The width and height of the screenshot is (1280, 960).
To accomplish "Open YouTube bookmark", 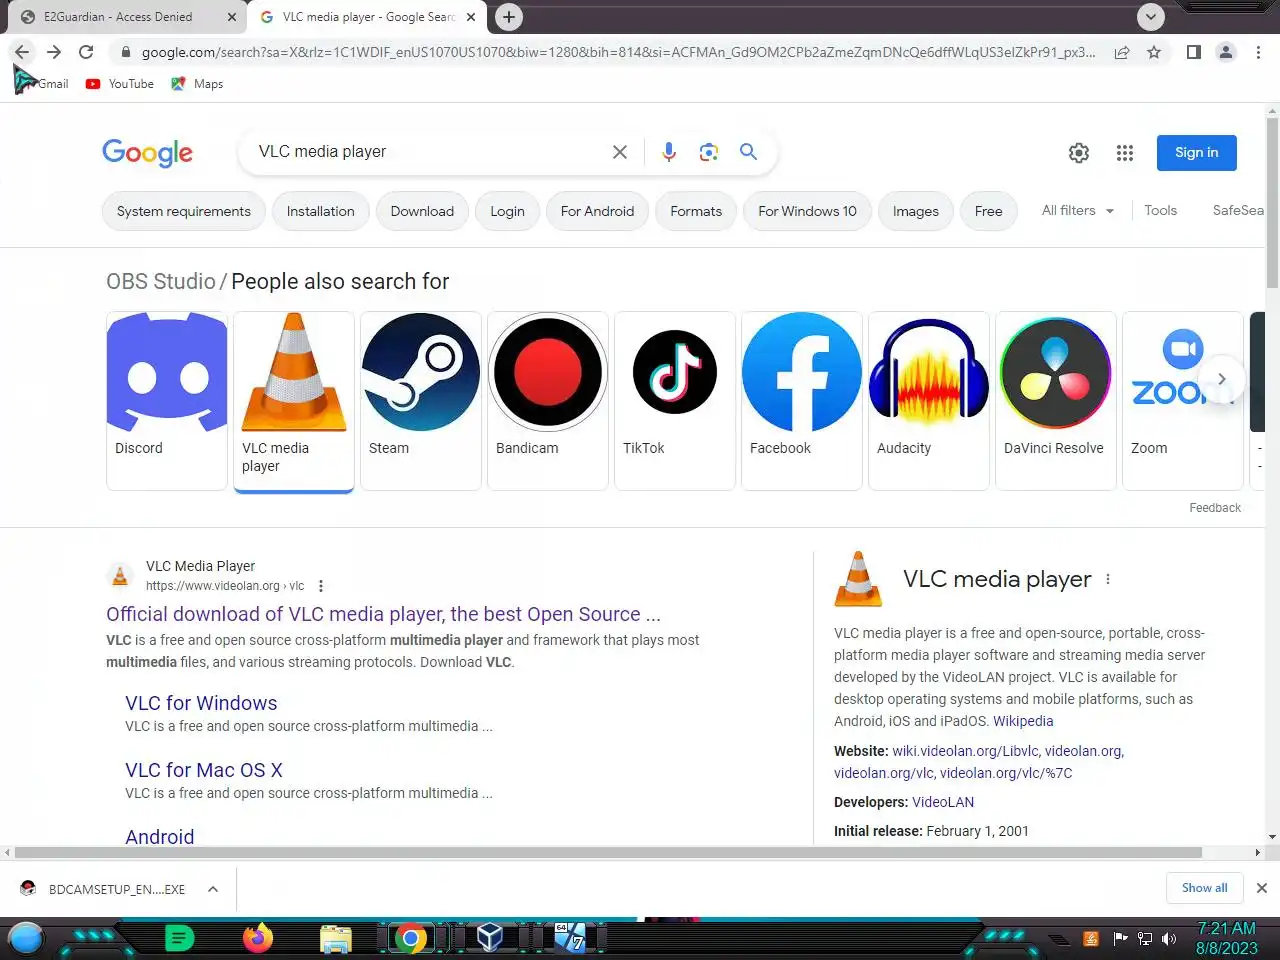I will point(120,84).
